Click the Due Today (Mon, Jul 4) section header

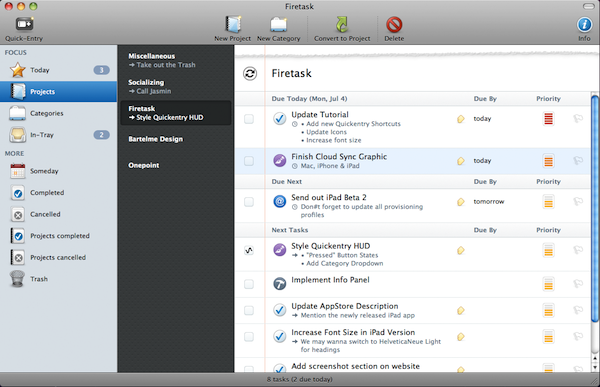(412, 99)
